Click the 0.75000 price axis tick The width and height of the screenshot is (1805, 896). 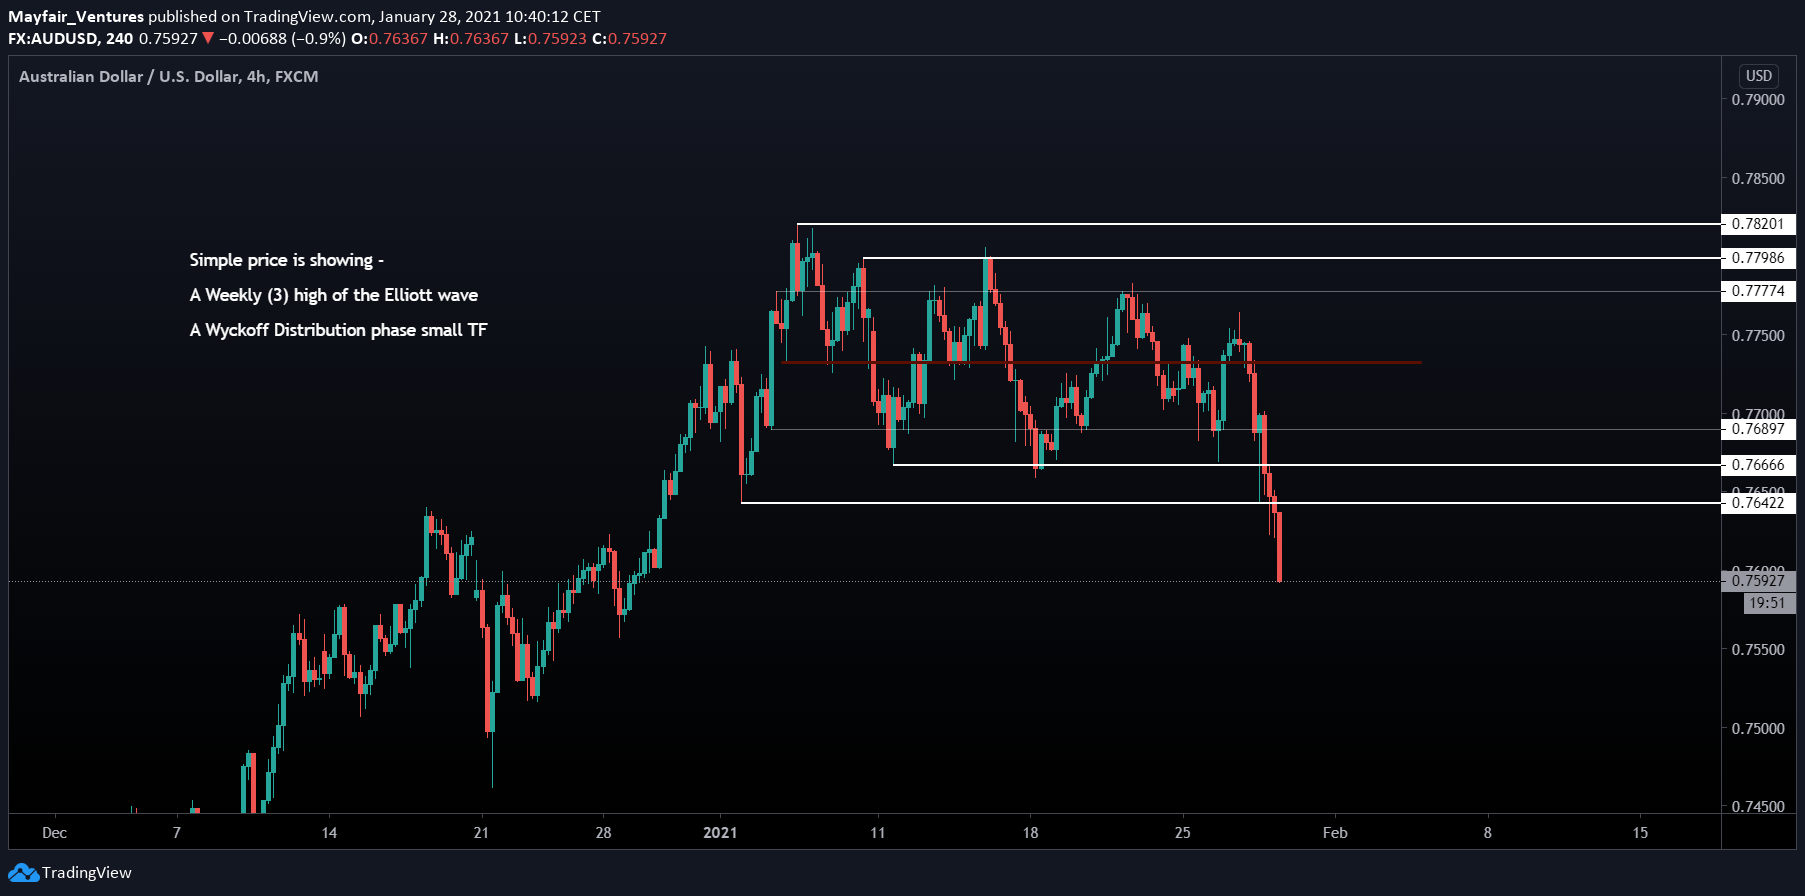(x=1758, y=729)
